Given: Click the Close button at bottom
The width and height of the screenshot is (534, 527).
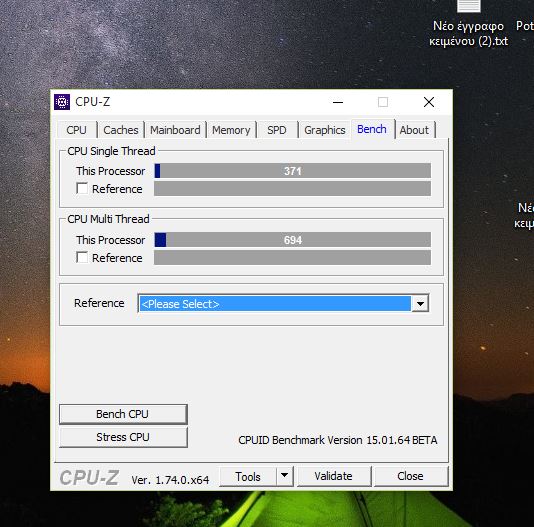Looking at the screenshot, I should (411, 476).
